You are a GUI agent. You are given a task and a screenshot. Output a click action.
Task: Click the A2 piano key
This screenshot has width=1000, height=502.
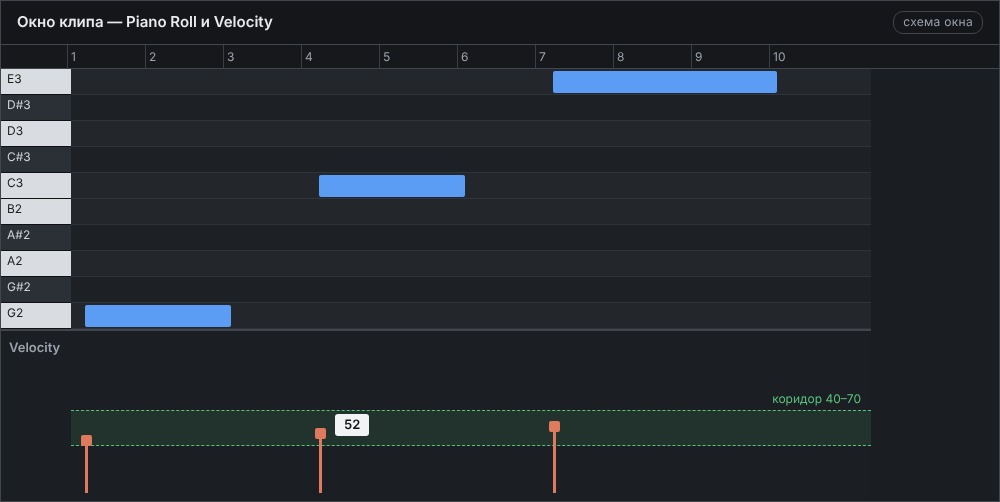pyautogui.click(x=36, y=264)
